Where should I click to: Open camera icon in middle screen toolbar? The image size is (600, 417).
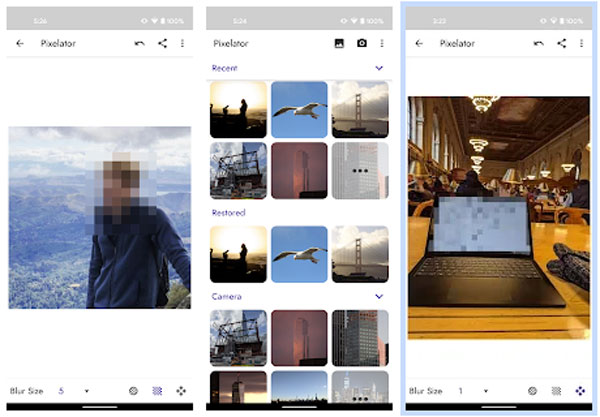coord(362,43)
